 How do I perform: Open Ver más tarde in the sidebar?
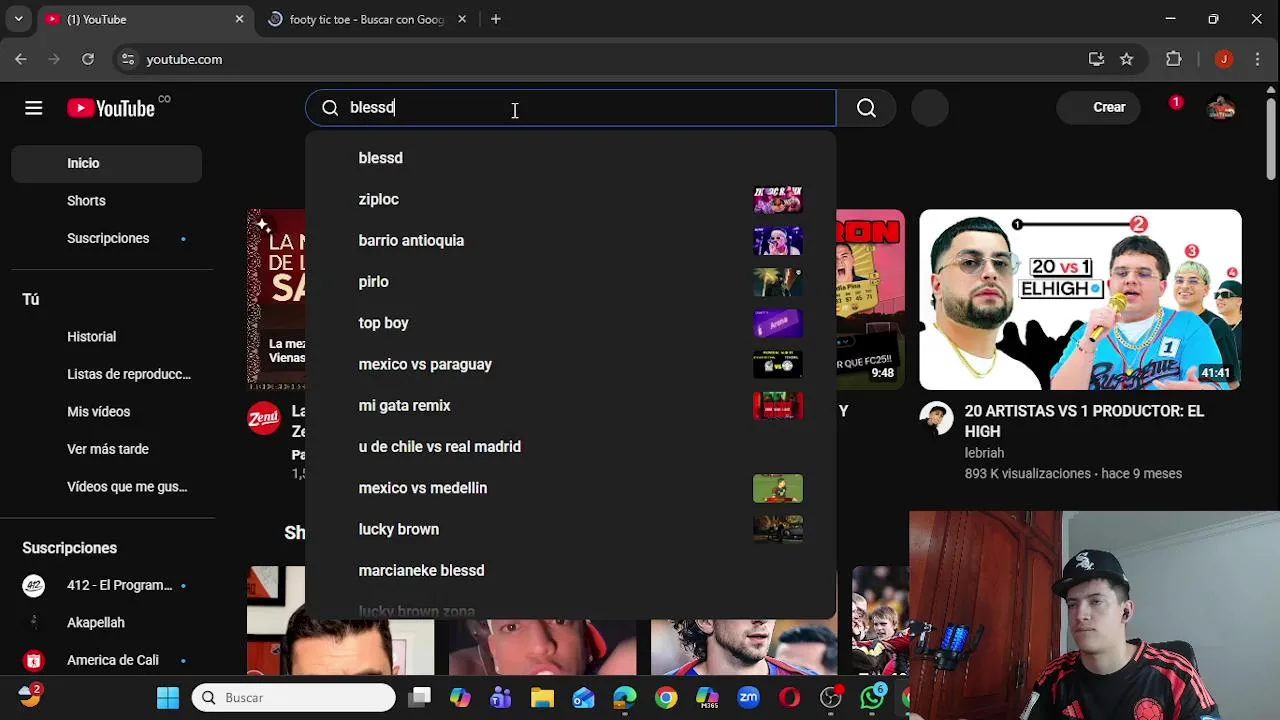coord(107,449)
